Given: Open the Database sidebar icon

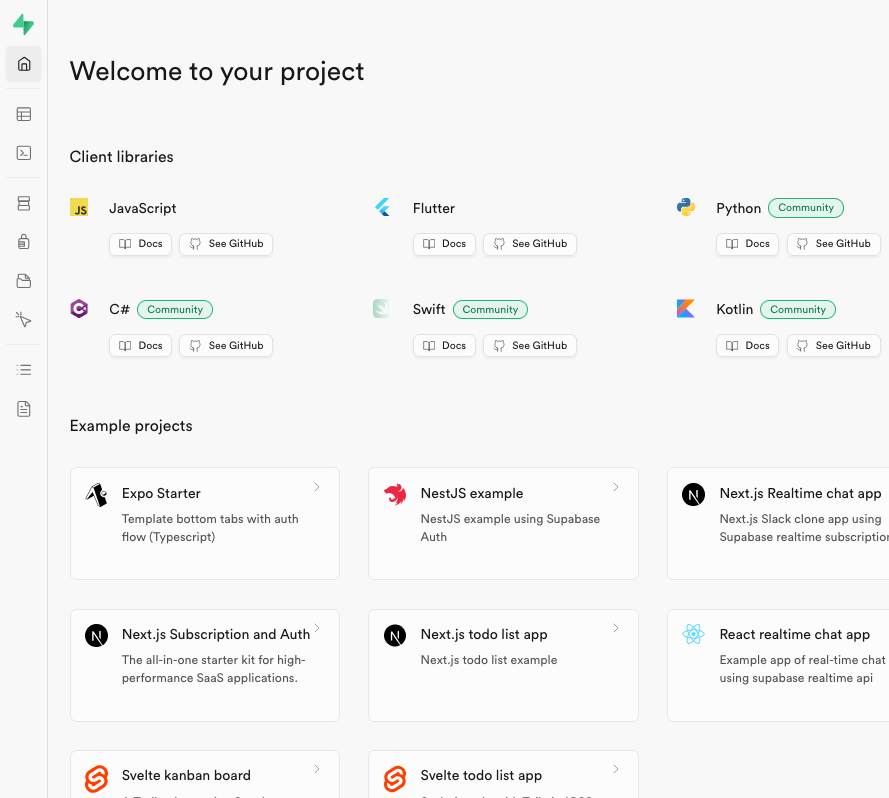Looking at the screenshot, I should pos(23,203).
